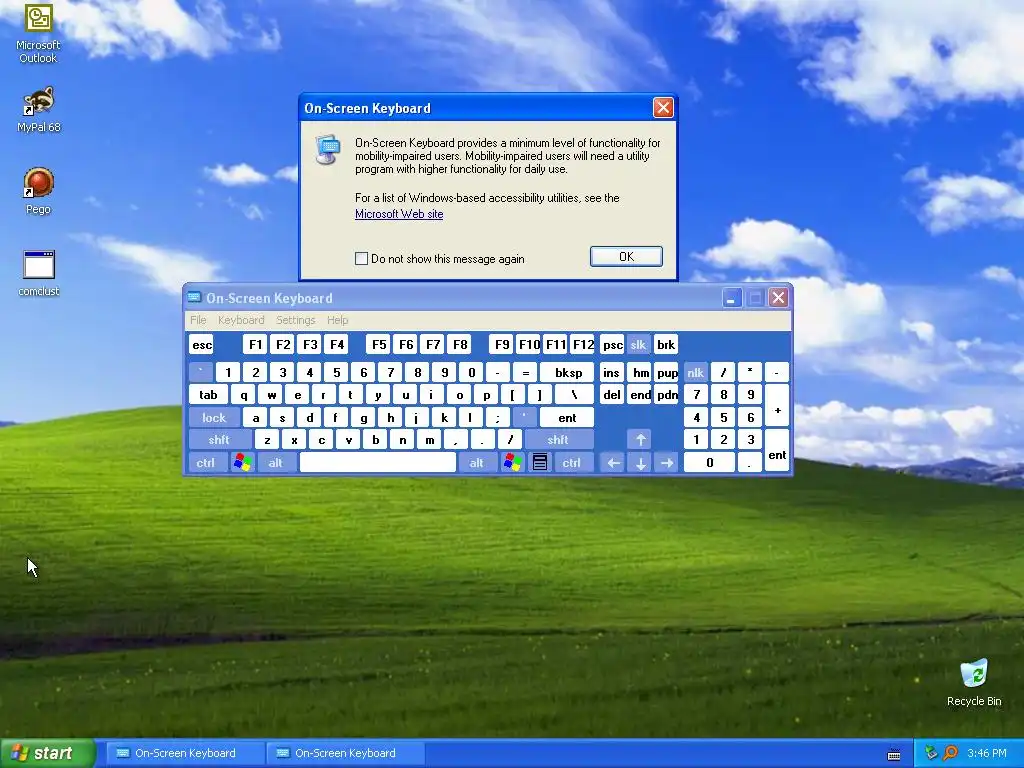Click the right arrow key
Viewport: 1024px width, 768px height.
tap(667, 462)
